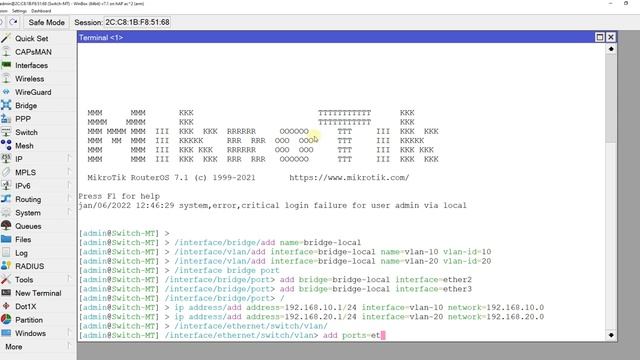Expand the IP submenu arrow
The height and width of the screenshot is (360, 640).
(x=69, y=158)
